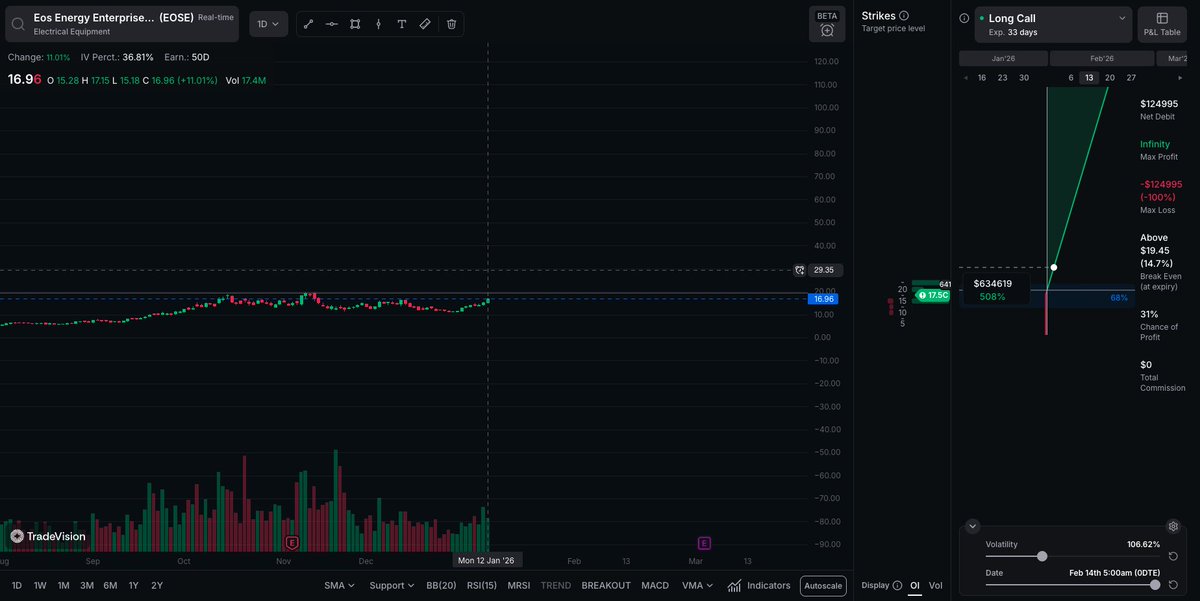Select the 2Y time range
Viewport: 1200px width, 601px height.
coord(157,586)
